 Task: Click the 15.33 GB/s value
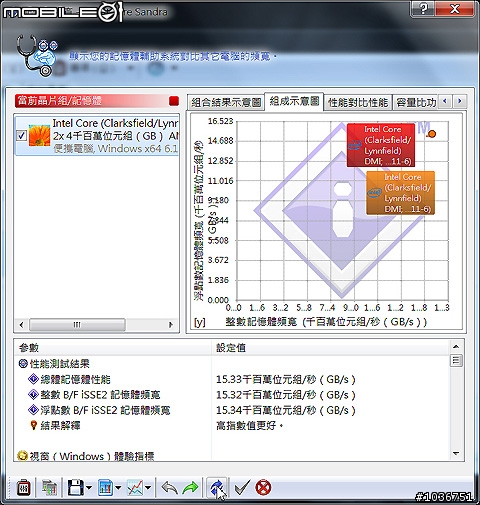point(286,379)
